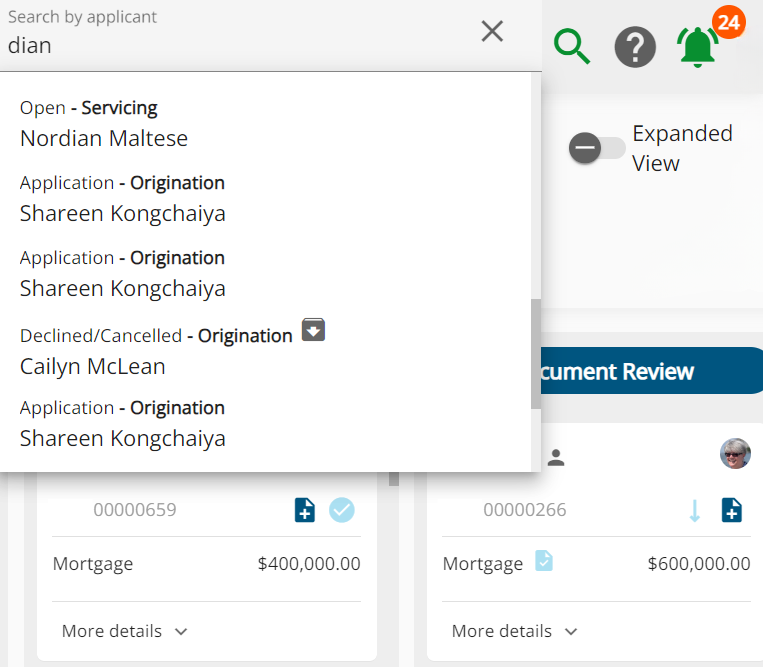Image resolution: width=763 pixels, height=667 pixels.
Task: Click the $400,000.00 mortgage amount
Action: tap(309, 563)
